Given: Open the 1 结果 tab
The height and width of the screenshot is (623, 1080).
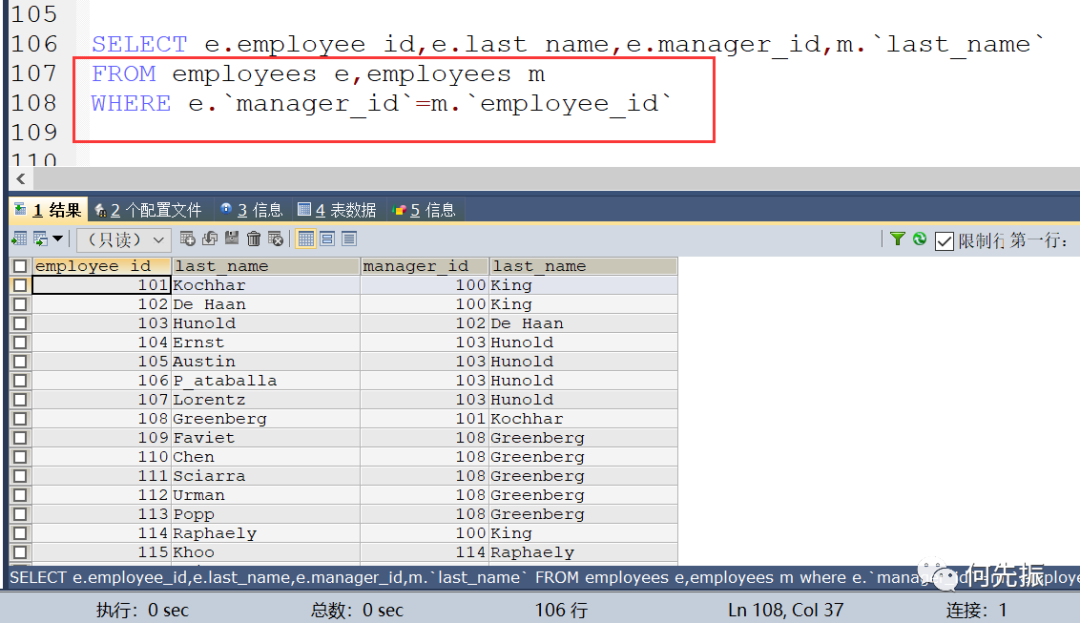Looking at the screenshot, I should pos(48,210).
